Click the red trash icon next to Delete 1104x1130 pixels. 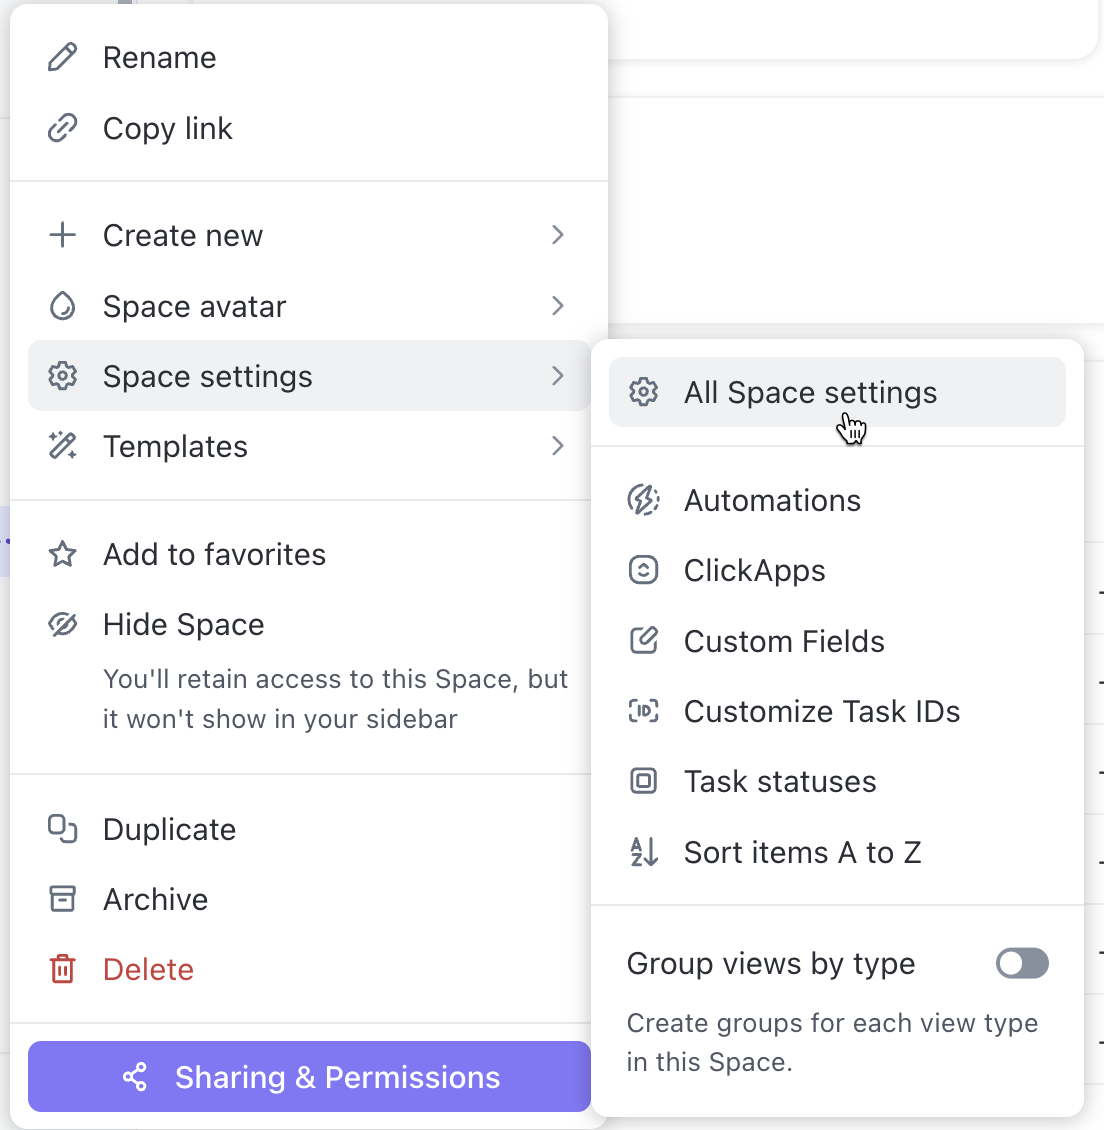coord(63,969)
